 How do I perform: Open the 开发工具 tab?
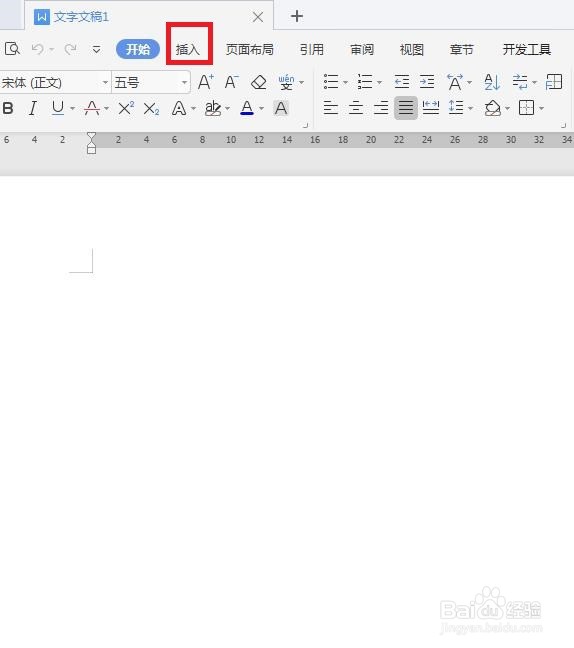tap(526, 49)
